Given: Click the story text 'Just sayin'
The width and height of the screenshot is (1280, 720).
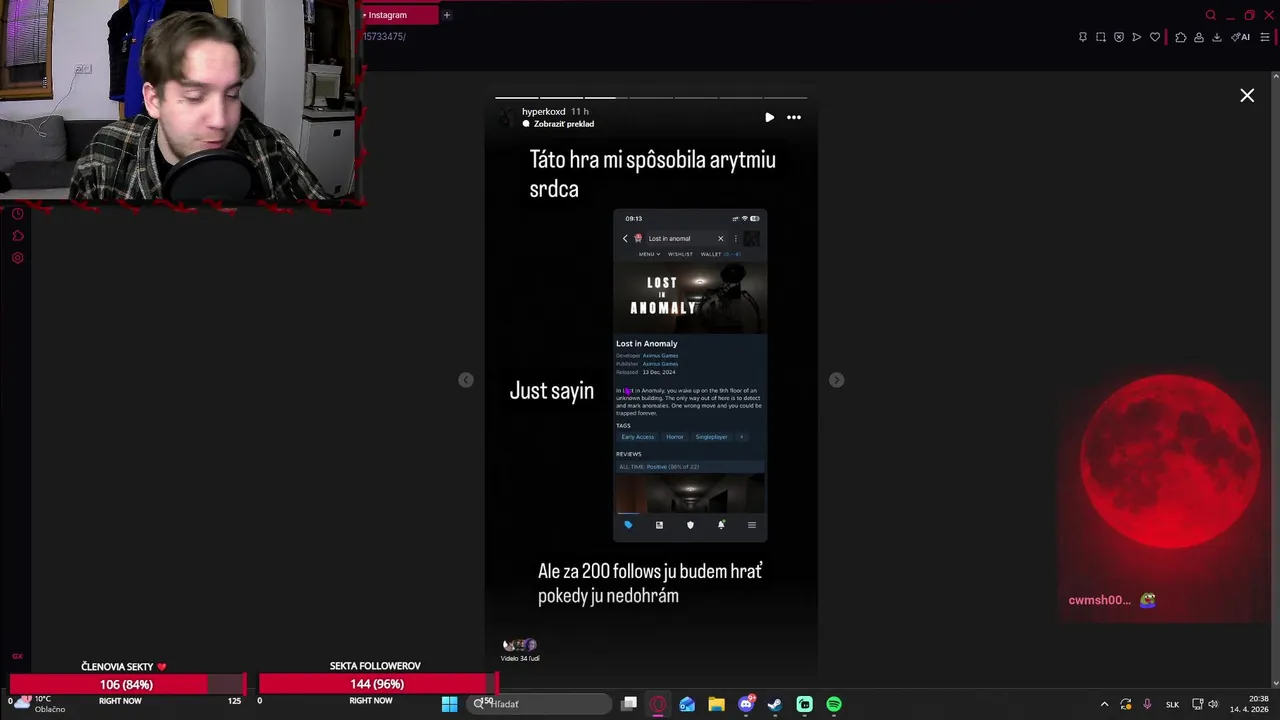Looking at the screenshot, I should click(x=552, y=391).
